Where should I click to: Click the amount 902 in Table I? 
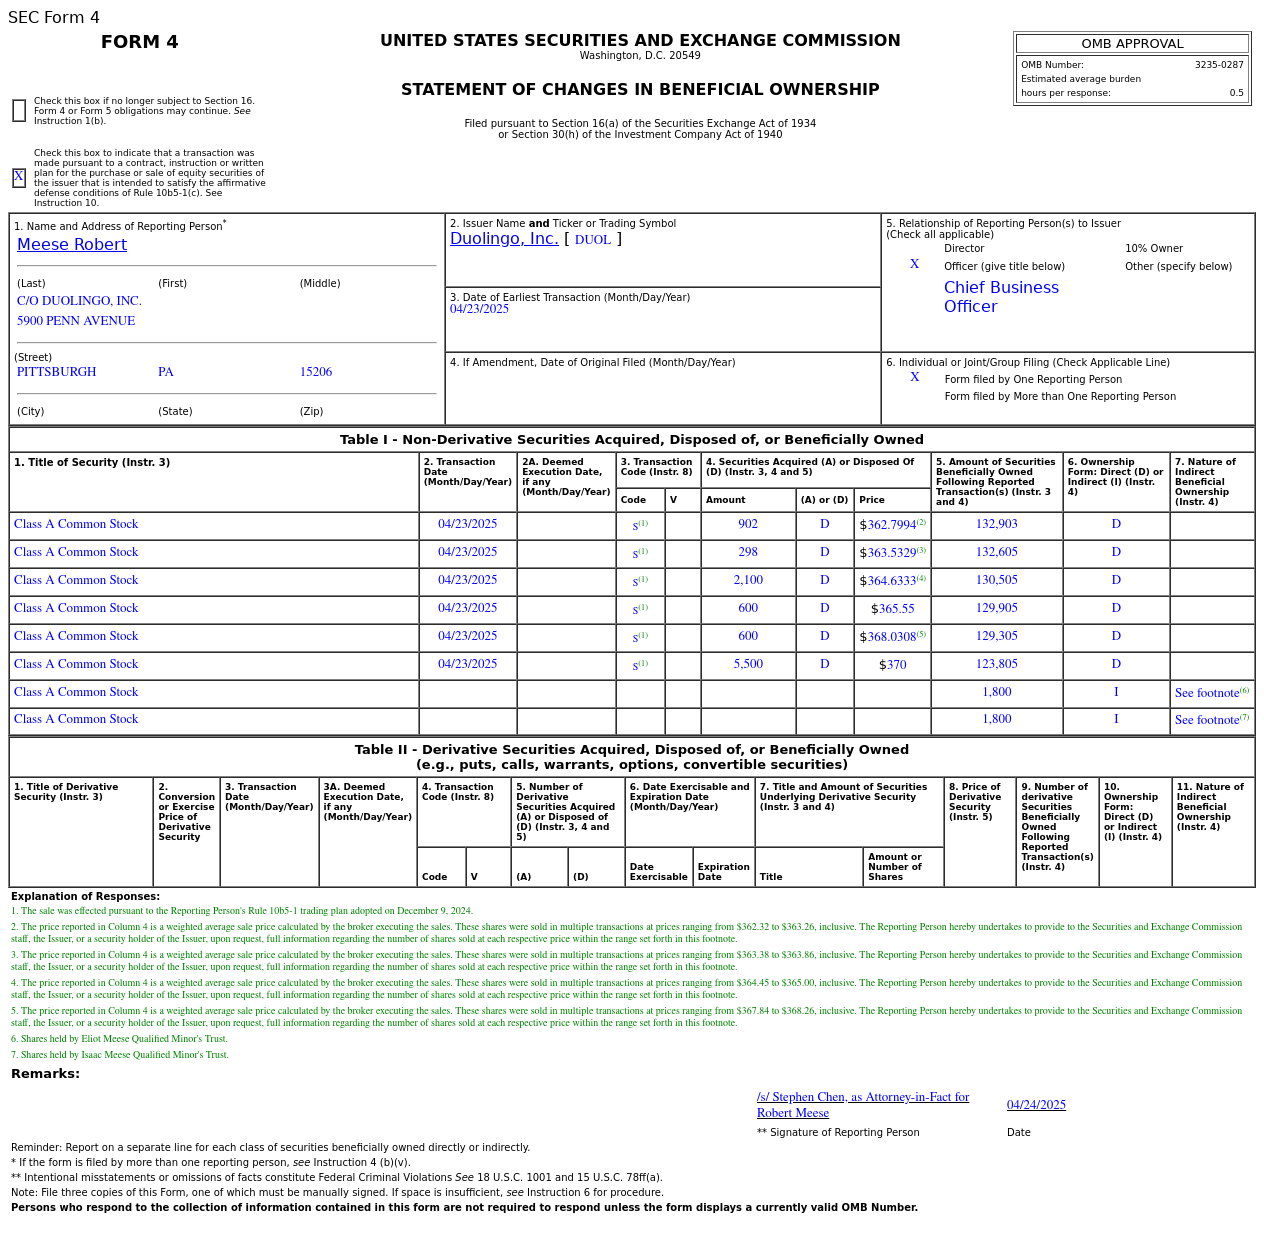click(x=748, y=524)
